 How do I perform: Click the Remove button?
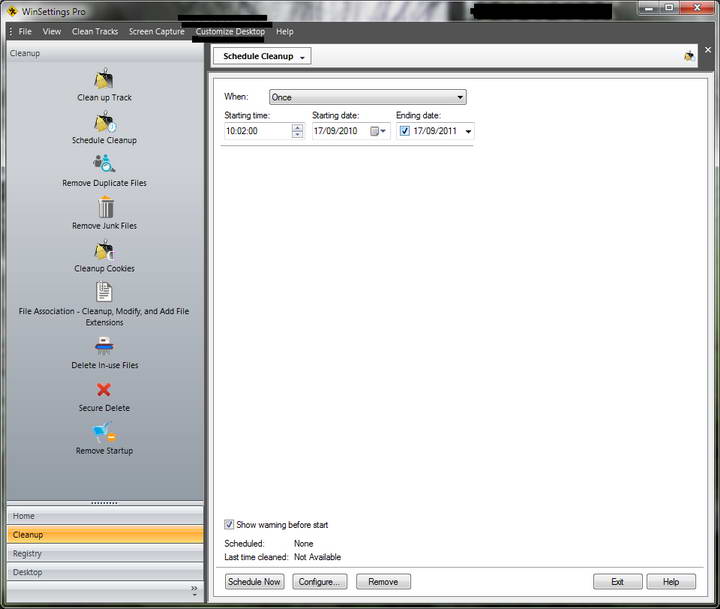point(383,581)
